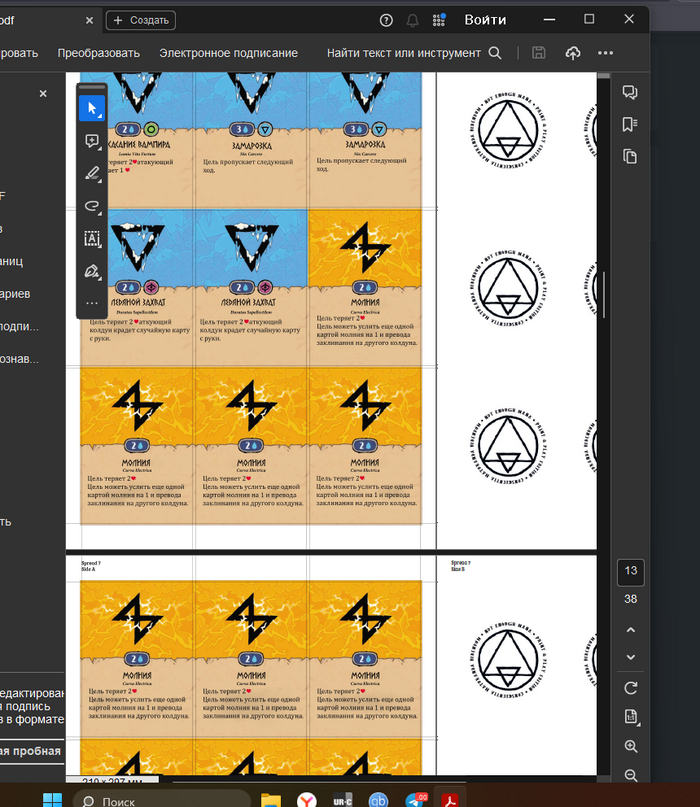Open the UR-C app on the taskbar
This screenshot has height=807, width=700.
[343, 800]
